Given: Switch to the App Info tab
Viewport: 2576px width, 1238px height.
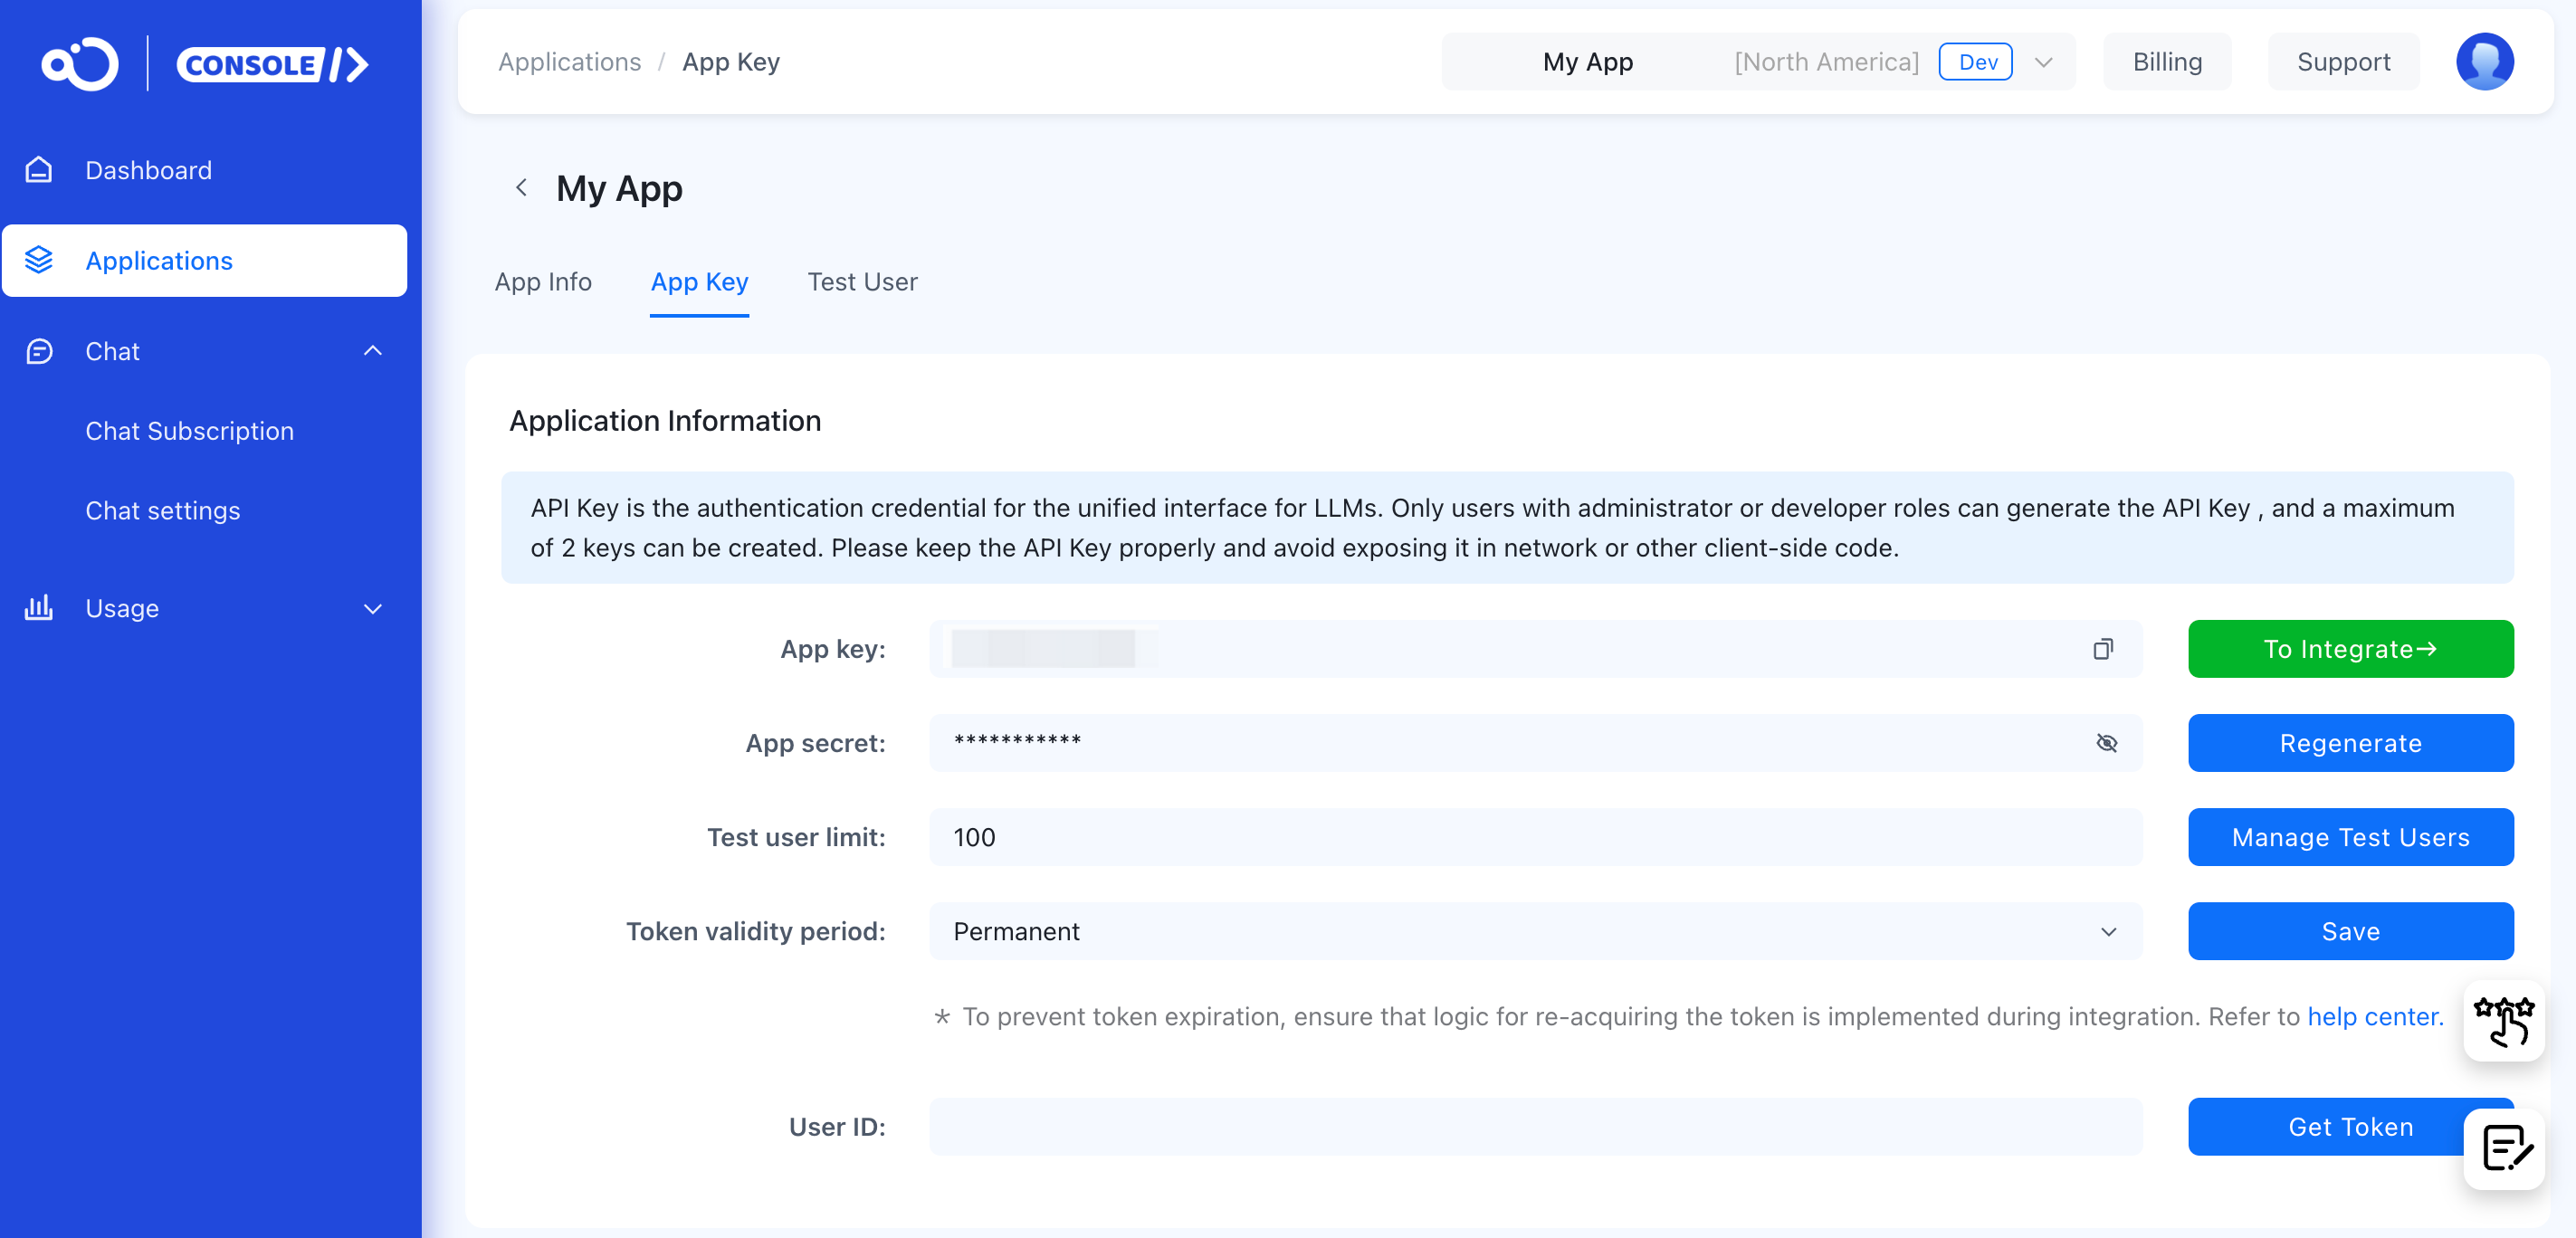Looking at the screenshot, I should pyautogui.click(x=543, y=282).
